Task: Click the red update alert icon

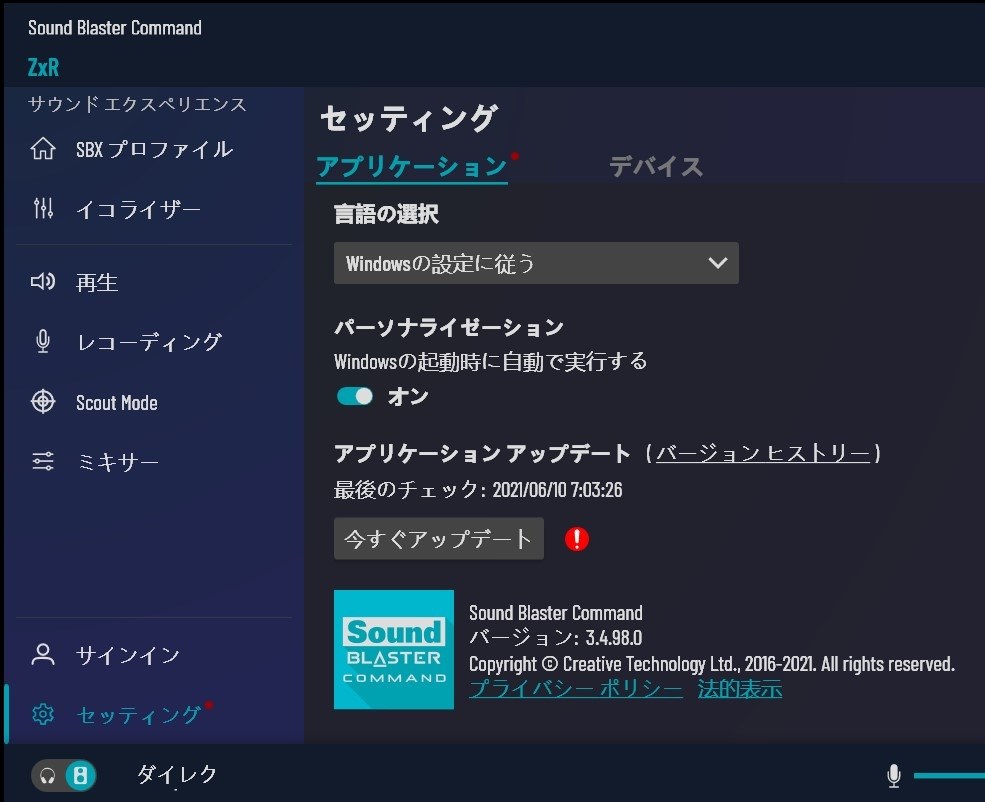Action: [577, 538]
